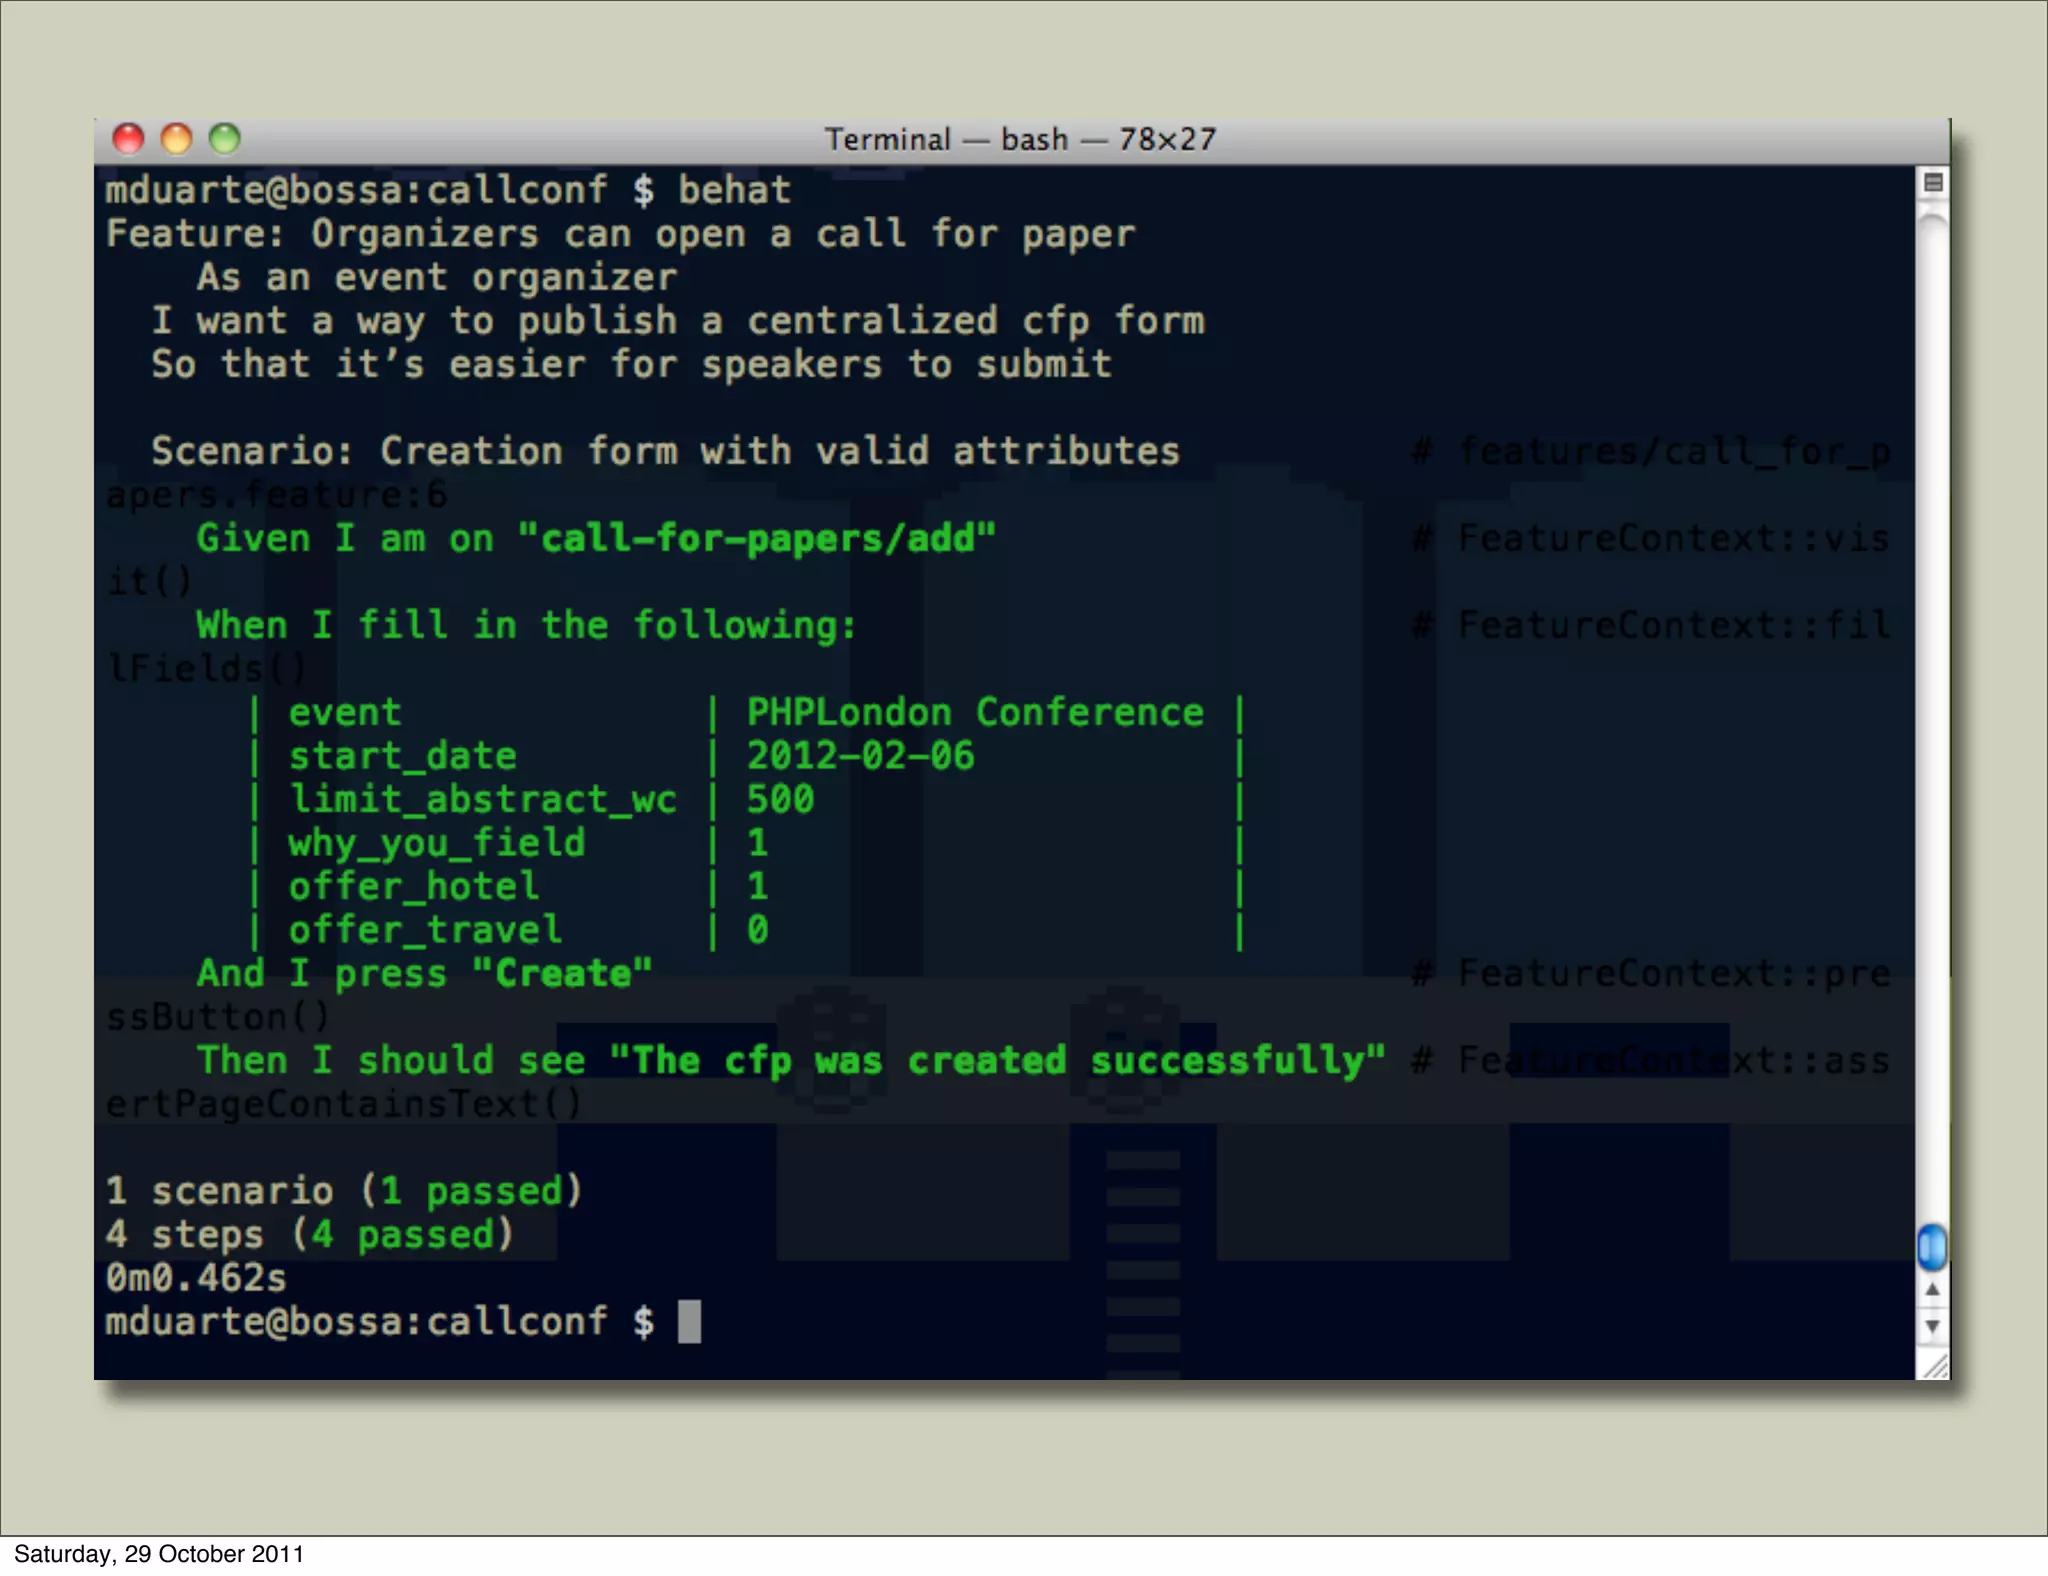Click the window resize grip corner

(1935, 1365)
